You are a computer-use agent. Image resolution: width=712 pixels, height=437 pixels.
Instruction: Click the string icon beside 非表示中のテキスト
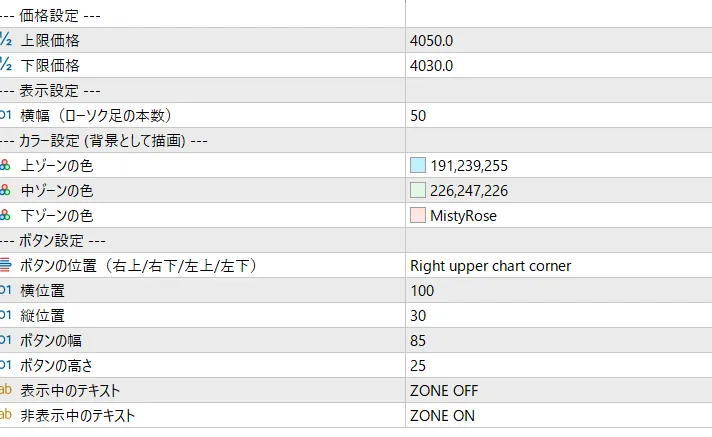[5, 414]
